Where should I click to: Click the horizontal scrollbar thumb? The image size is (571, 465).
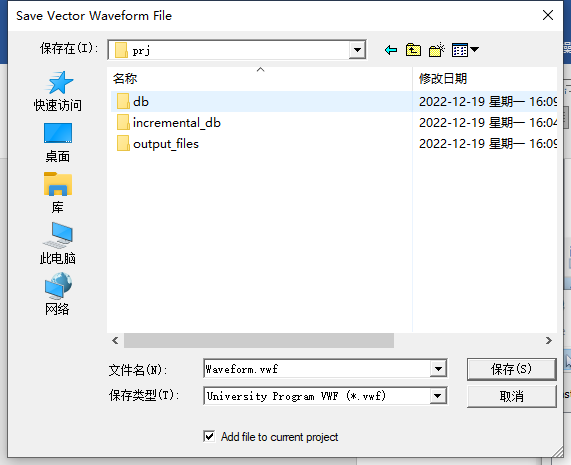[259, 340]
